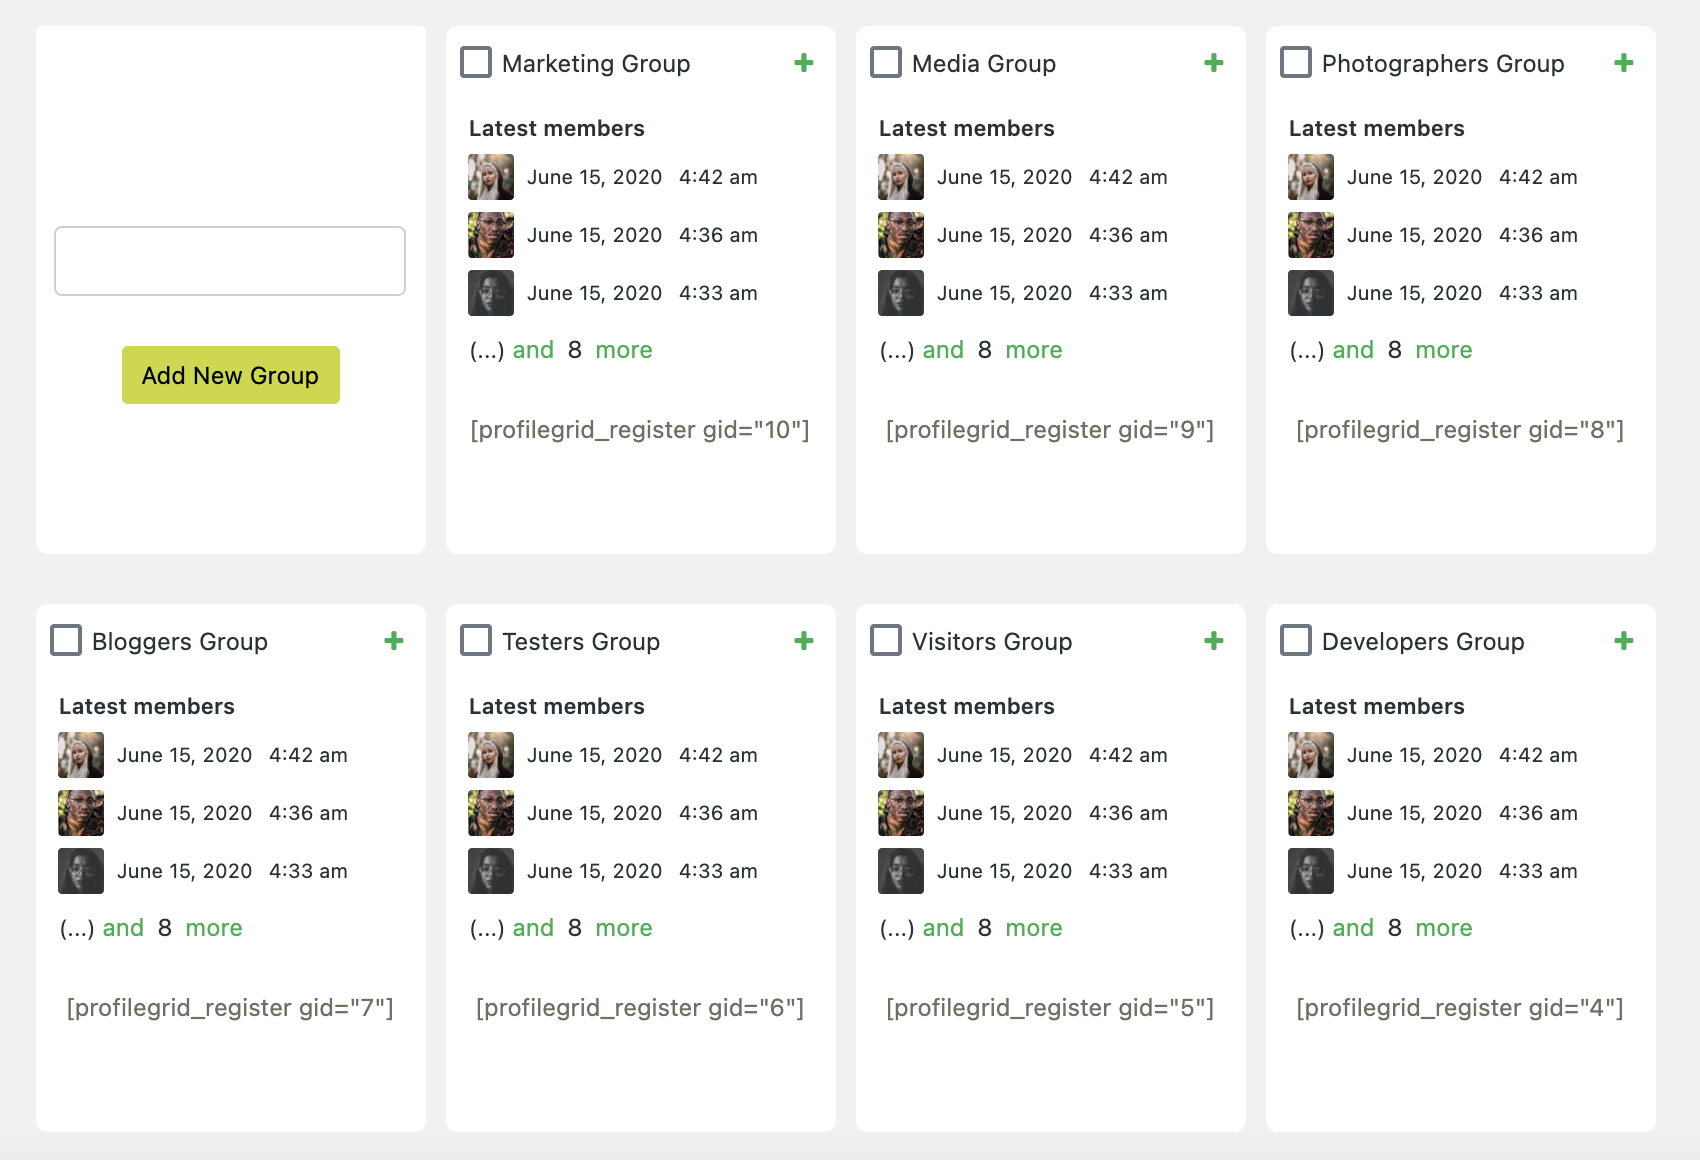This screenshot has height=1160, width=1700.
Task: Expand more members in Photographers Group
Action: point(1443,350)
